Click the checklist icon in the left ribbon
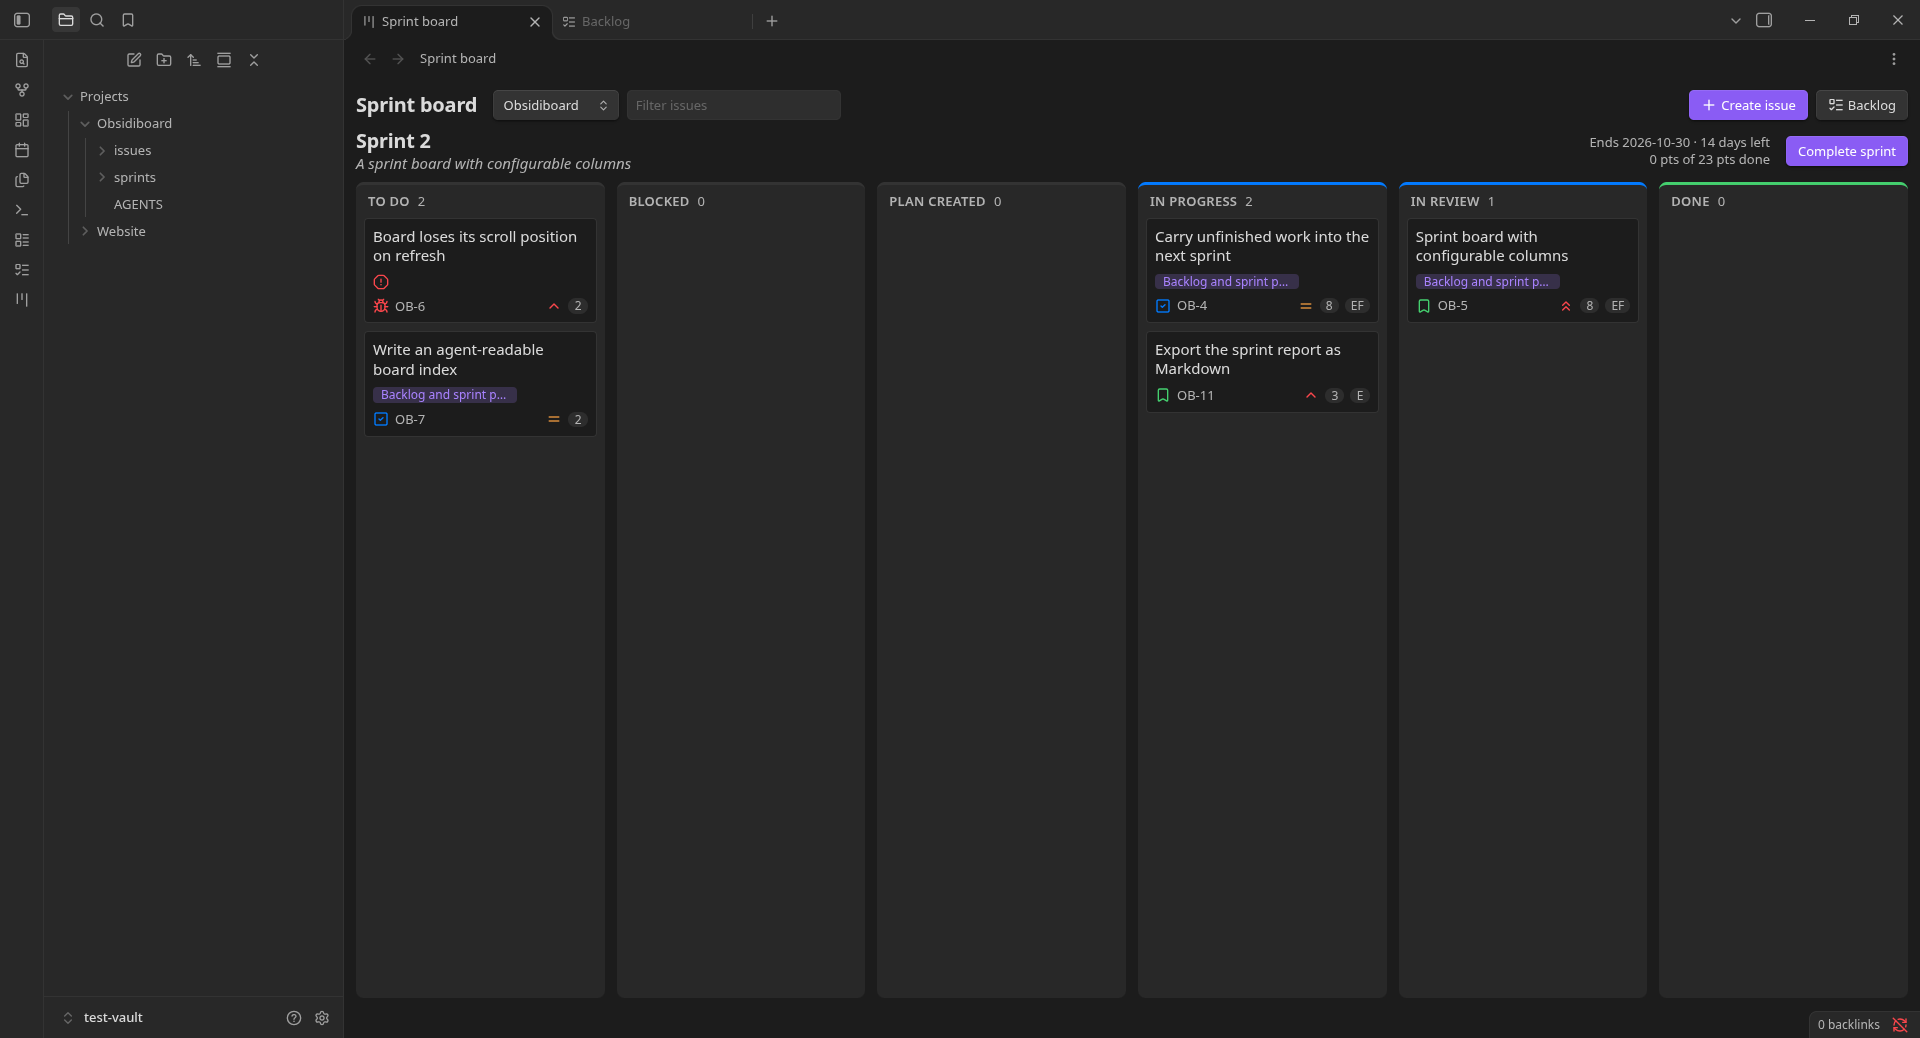The image size is (1920, 1038). coord(22,270)
